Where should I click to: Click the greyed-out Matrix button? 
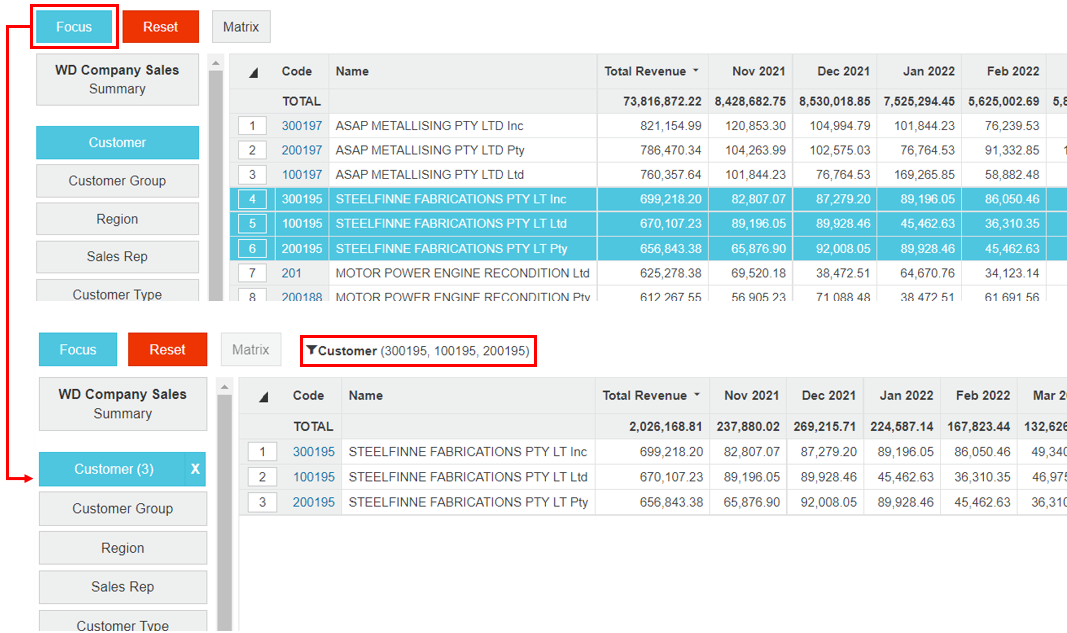[250, 350]
